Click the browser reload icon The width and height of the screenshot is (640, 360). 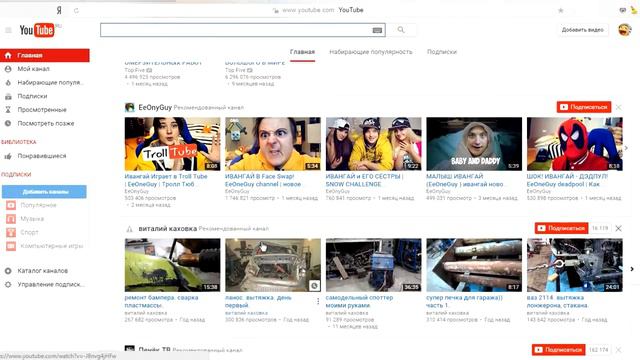point(76,11)
